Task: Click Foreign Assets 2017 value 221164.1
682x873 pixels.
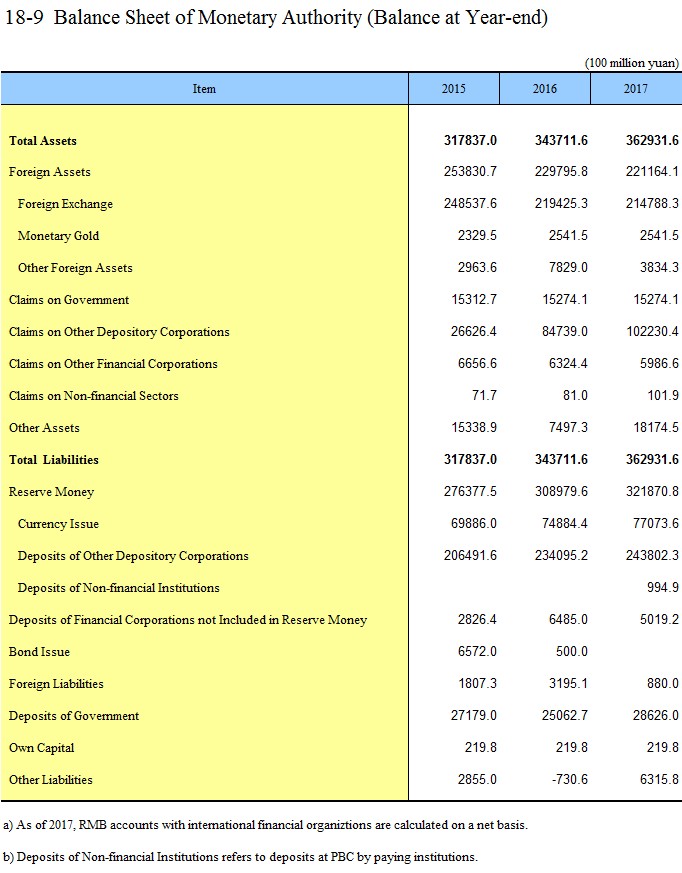Action: [x=652, y=171]
